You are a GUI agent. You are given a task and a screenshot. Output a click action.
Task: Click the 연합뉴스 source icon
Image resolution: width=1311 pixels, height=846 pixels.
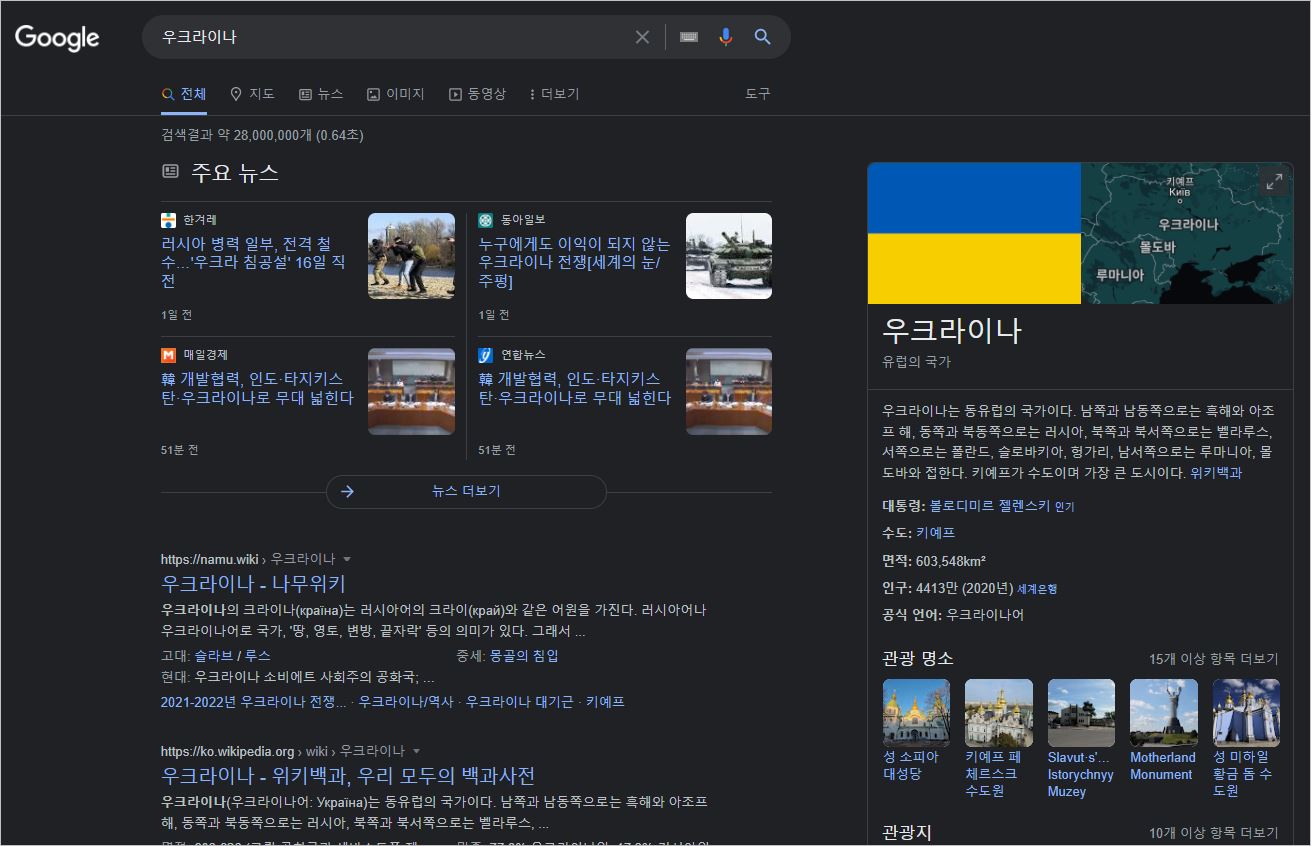click(x=485, y=355)
